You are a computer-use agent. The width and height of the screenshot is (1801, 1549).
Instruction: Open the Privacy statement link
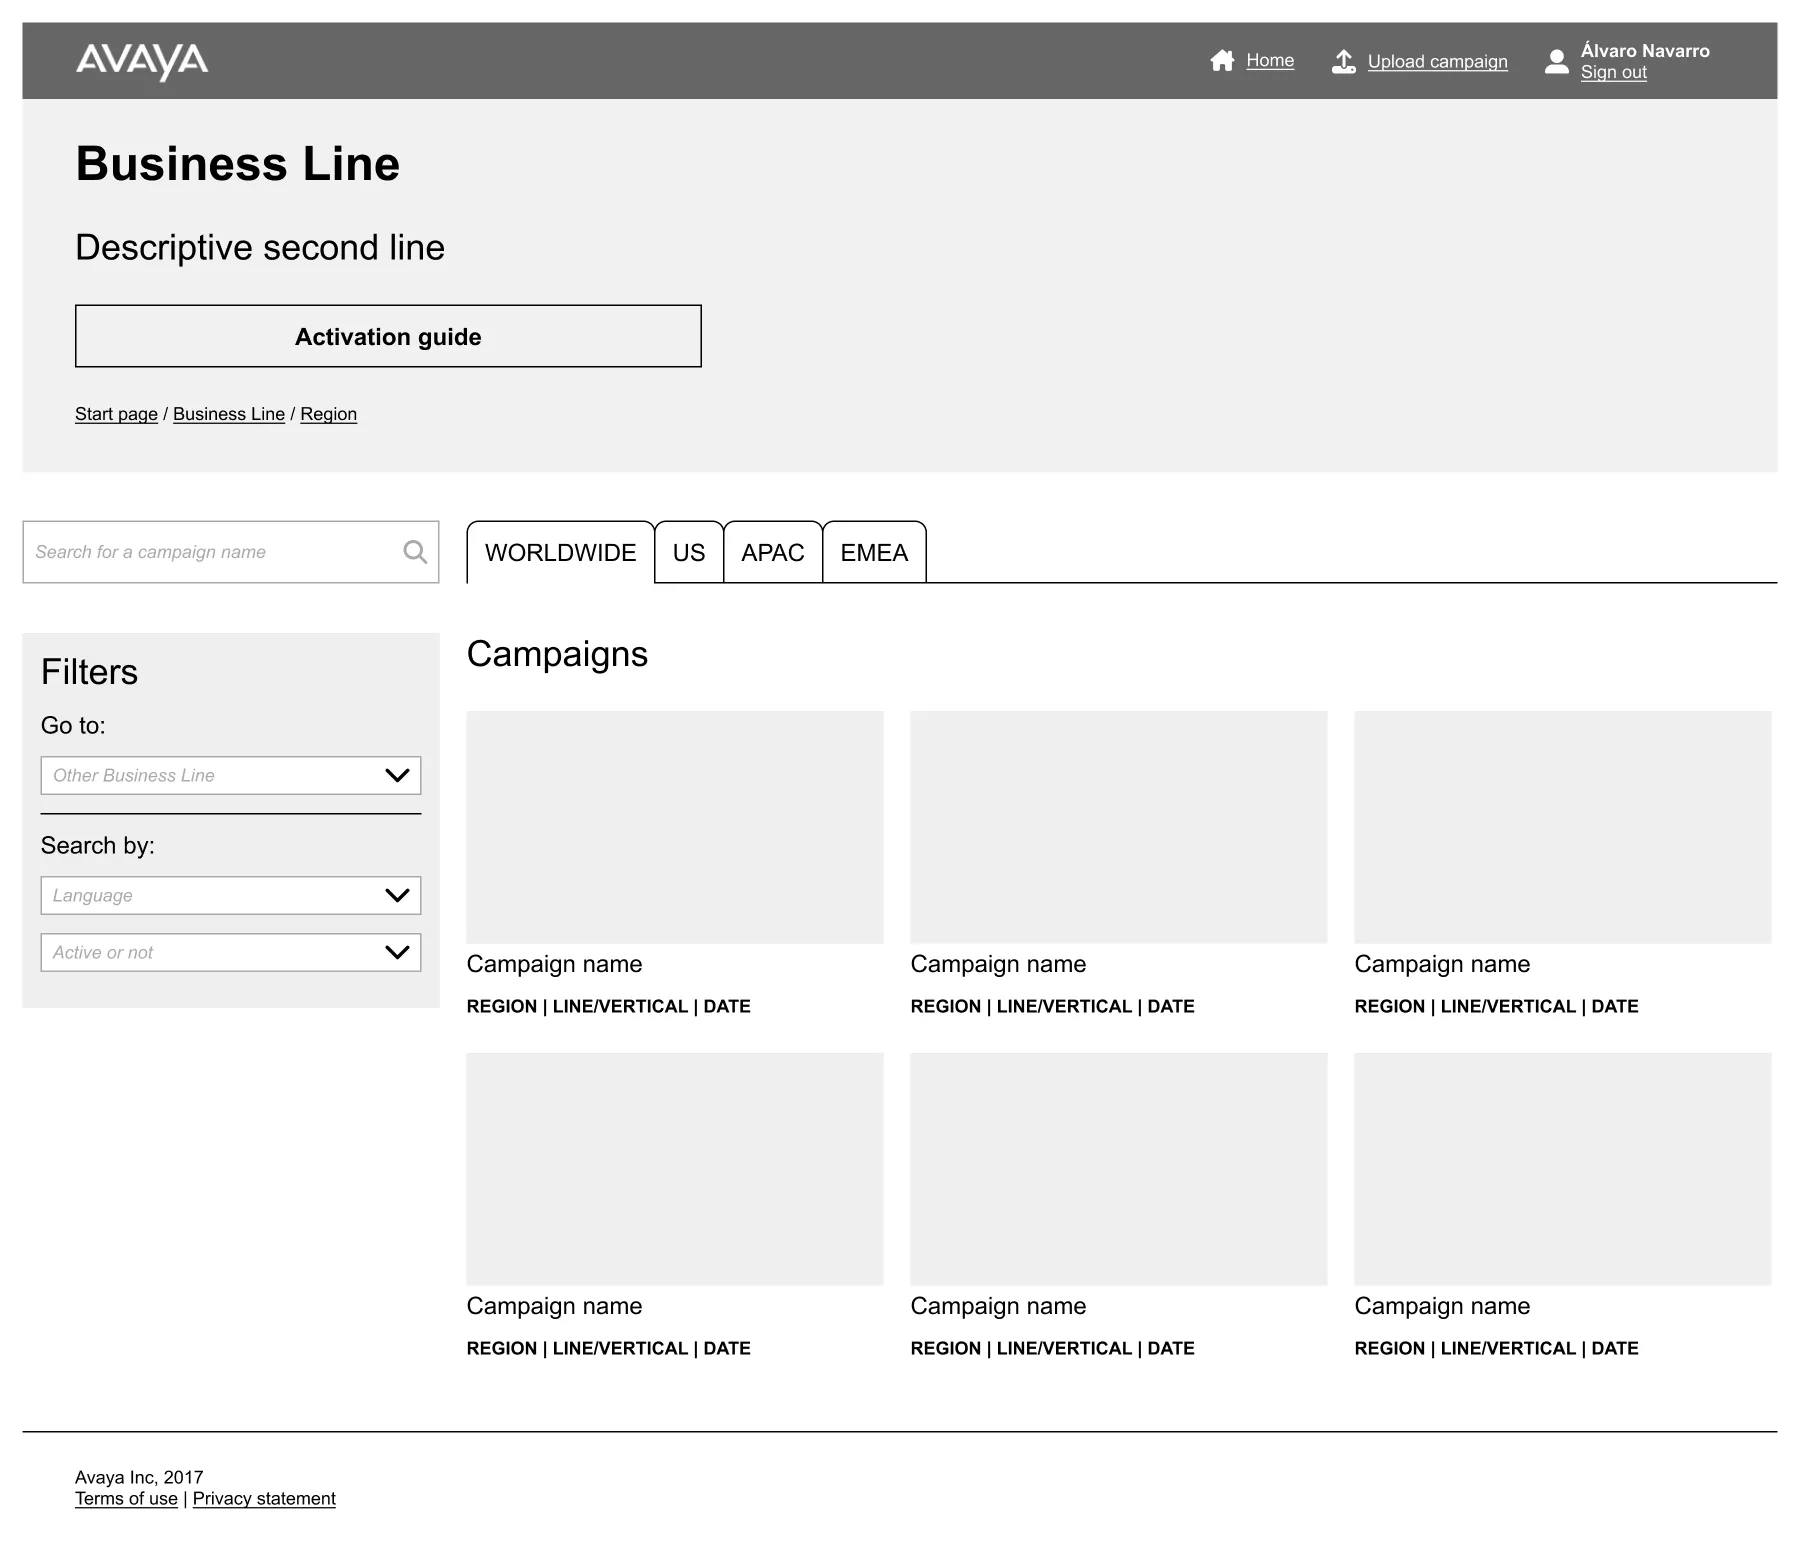point(264,1498)
